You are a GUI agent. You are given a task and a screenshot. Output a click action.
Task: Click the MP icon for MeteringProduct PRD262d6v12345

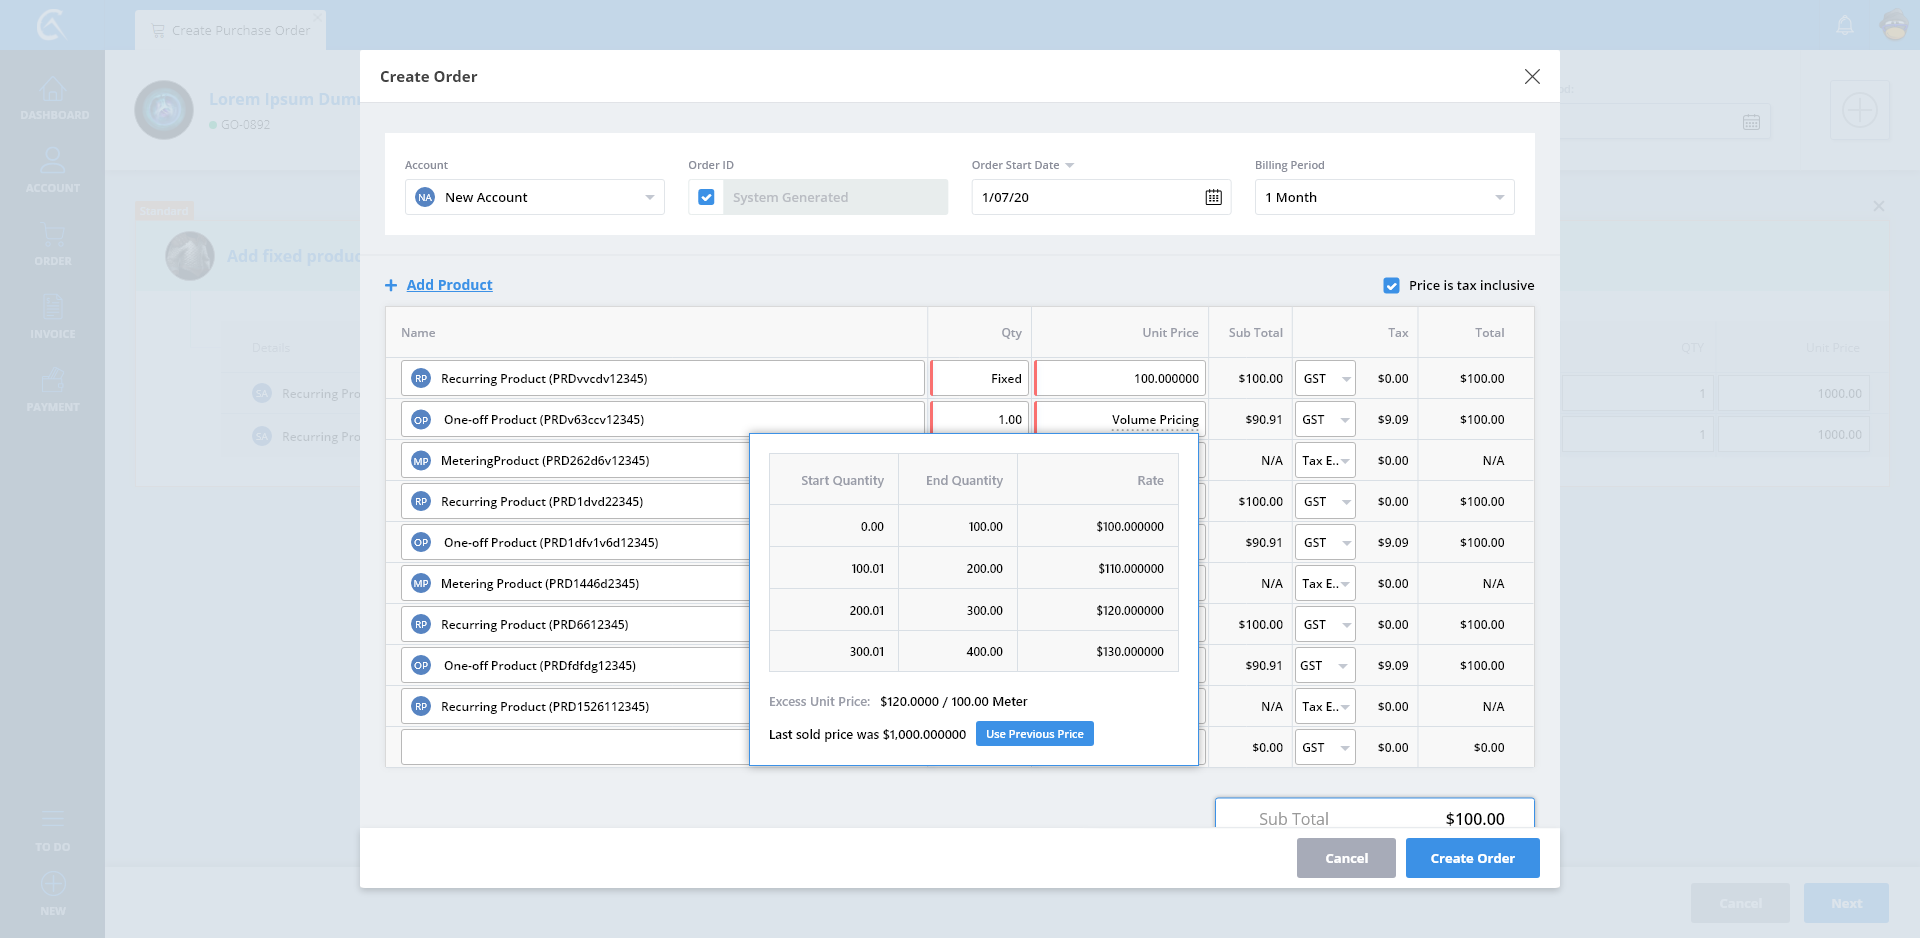(x=421, y=461)
